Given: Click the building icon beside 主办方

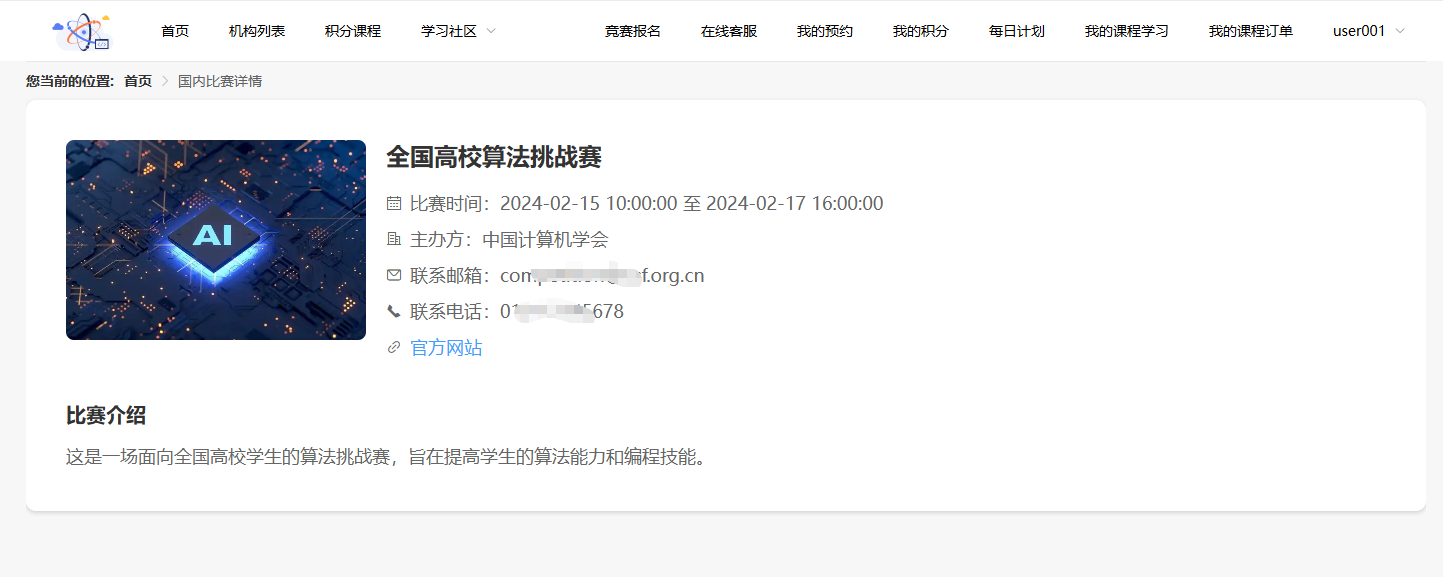Looking at the screenshot, I should tap(394, 240).
